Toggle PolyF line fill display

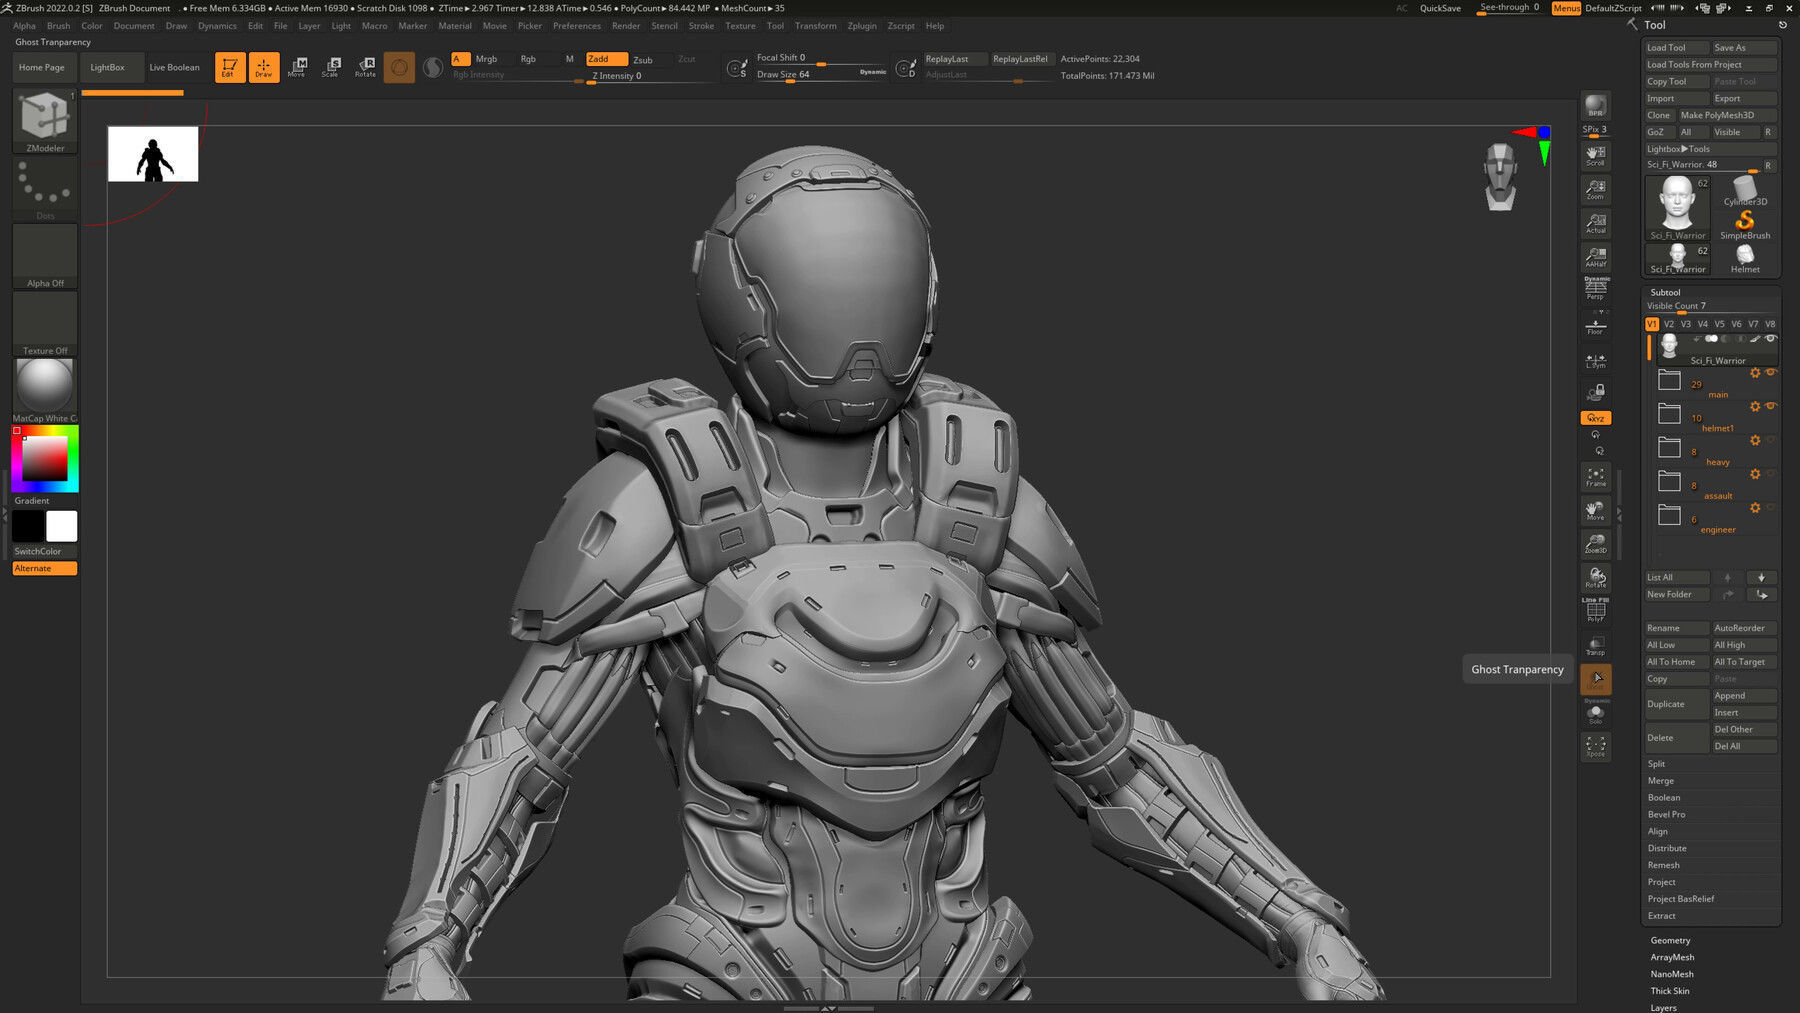[x=1596, y=609]
